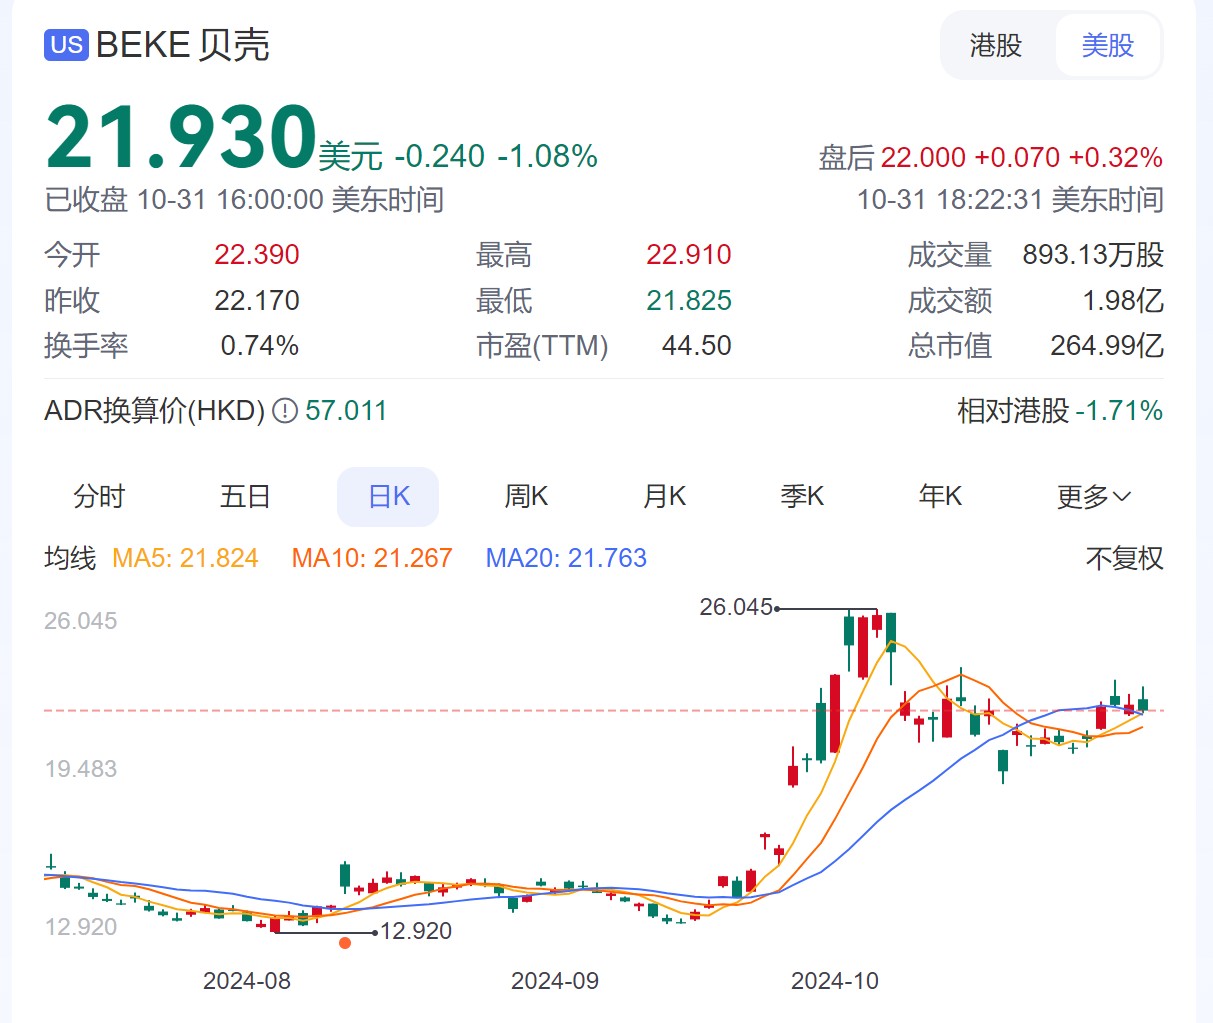Viewport: 1213px width, 1023px height.
Task: Click the 成交额 value 1.98亿
Action: [x=1123, y=301]
